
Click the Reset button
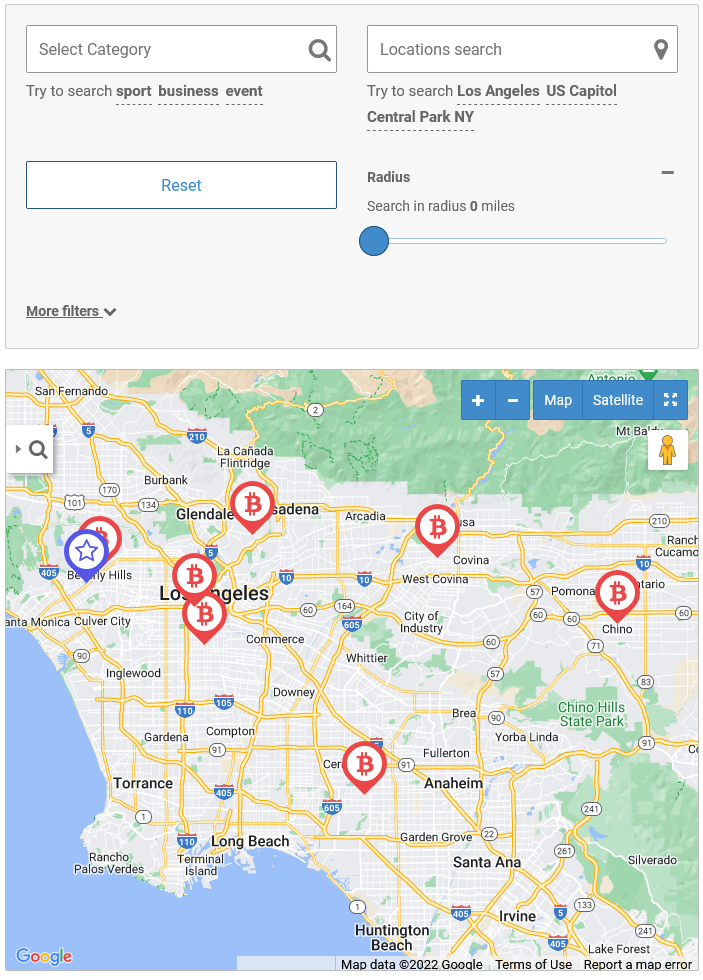click(181, 185)
